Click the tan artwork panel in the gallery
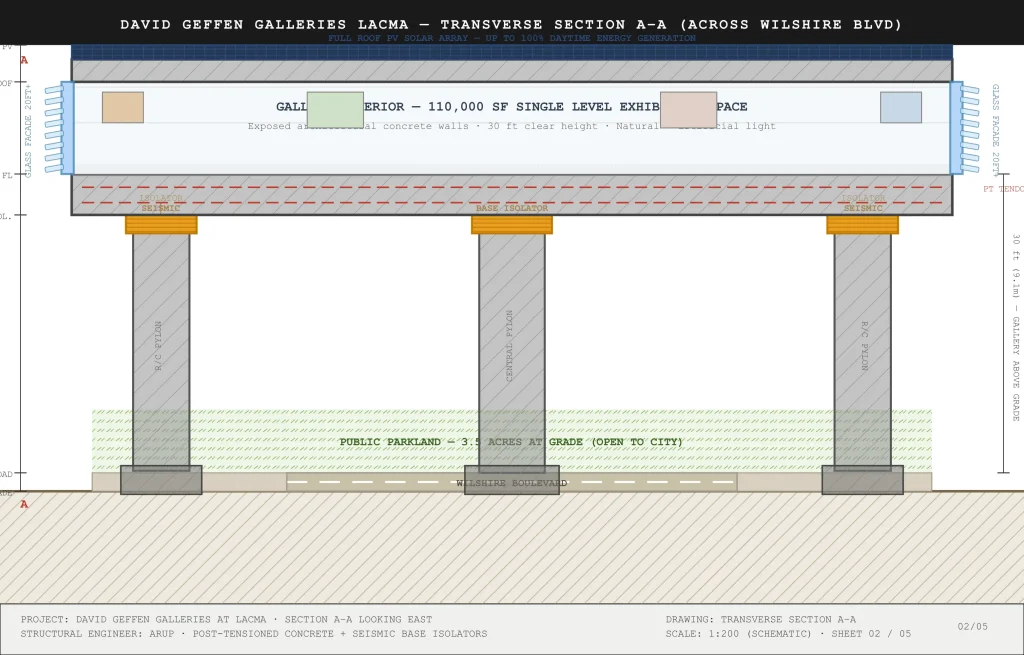 [123, 107]
